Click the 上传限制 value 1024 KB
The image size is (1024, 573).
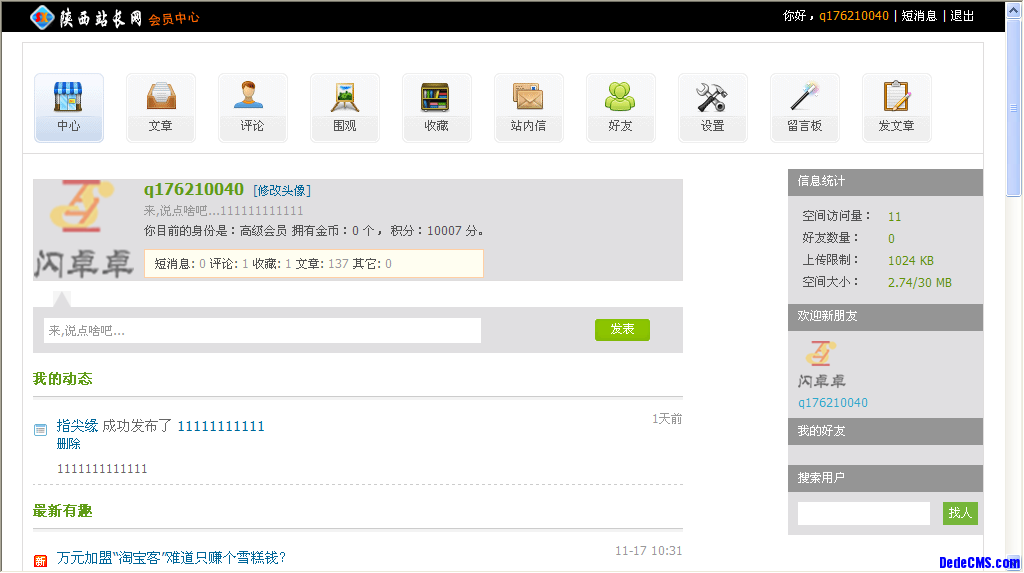(910, 261)
